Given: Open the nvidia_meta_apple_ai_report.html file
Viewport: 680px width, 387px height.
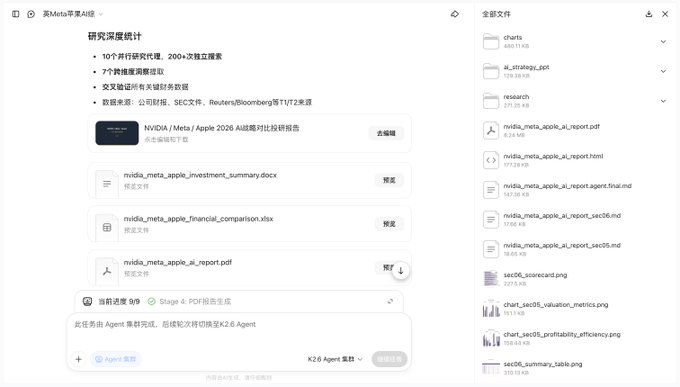Looking at the screenshot, I should pyautogui.click(x=553, y=160).
